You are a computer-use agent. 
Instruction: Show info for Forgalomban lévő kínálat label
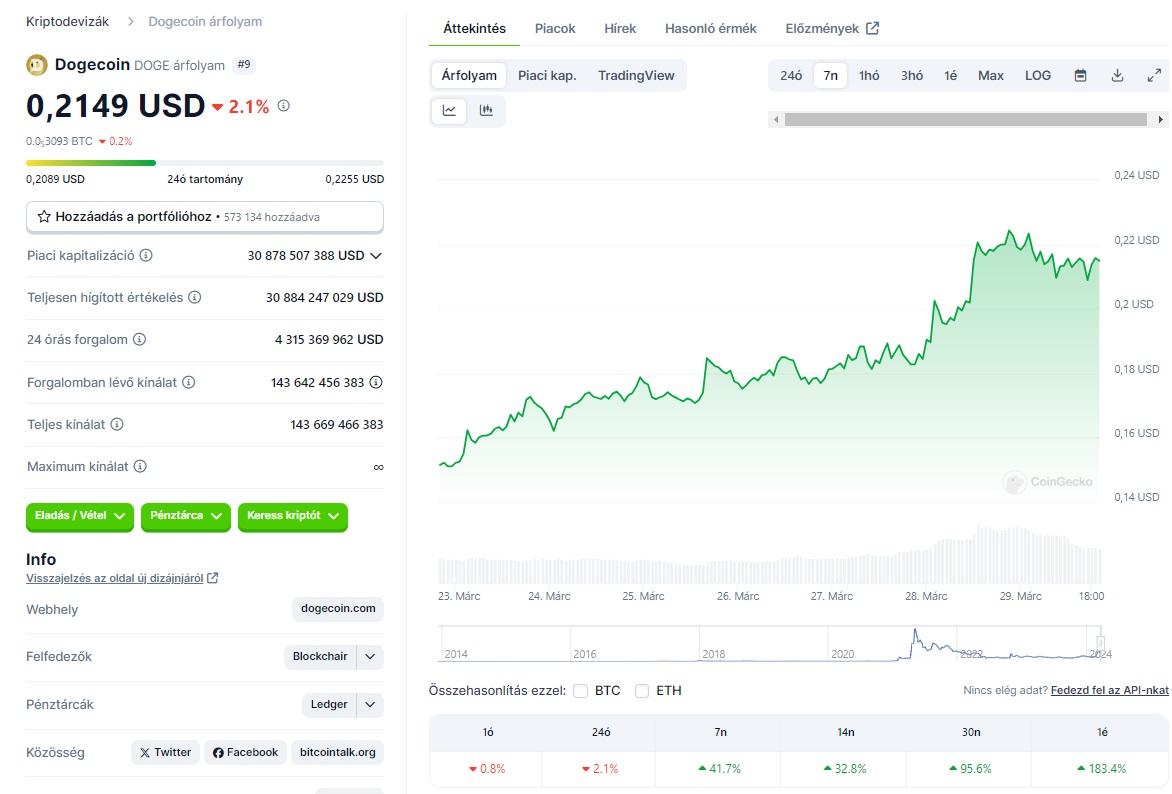pos(189,383)
